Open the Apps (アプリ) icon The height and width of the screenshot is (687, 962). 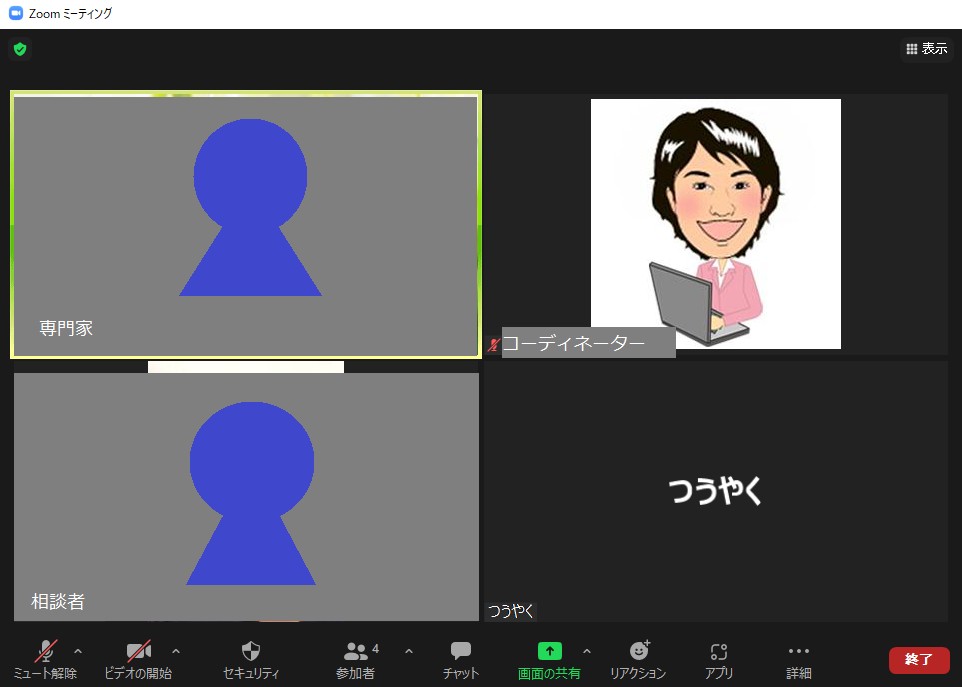718,652
